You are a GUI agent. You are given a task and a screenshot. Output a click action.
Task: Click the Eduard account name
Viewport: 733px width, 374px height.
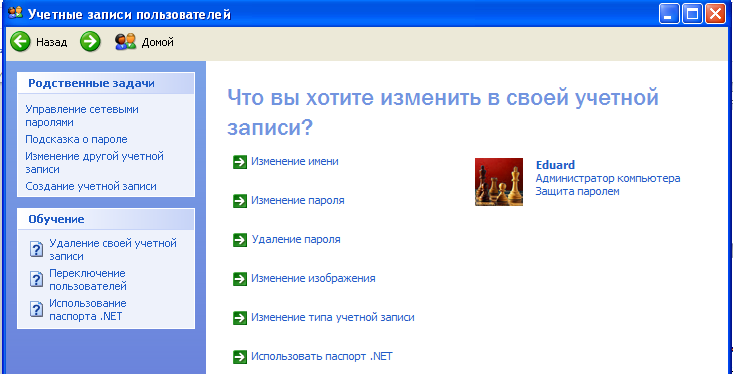coord(555,165)
